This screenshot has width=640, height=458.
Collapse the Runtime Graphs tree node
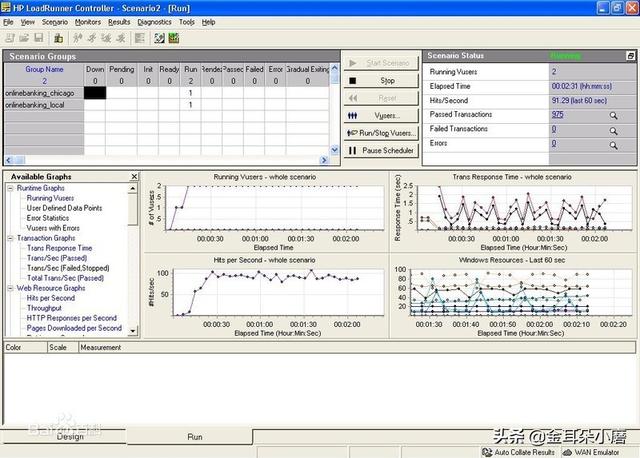tap(11, 188)
